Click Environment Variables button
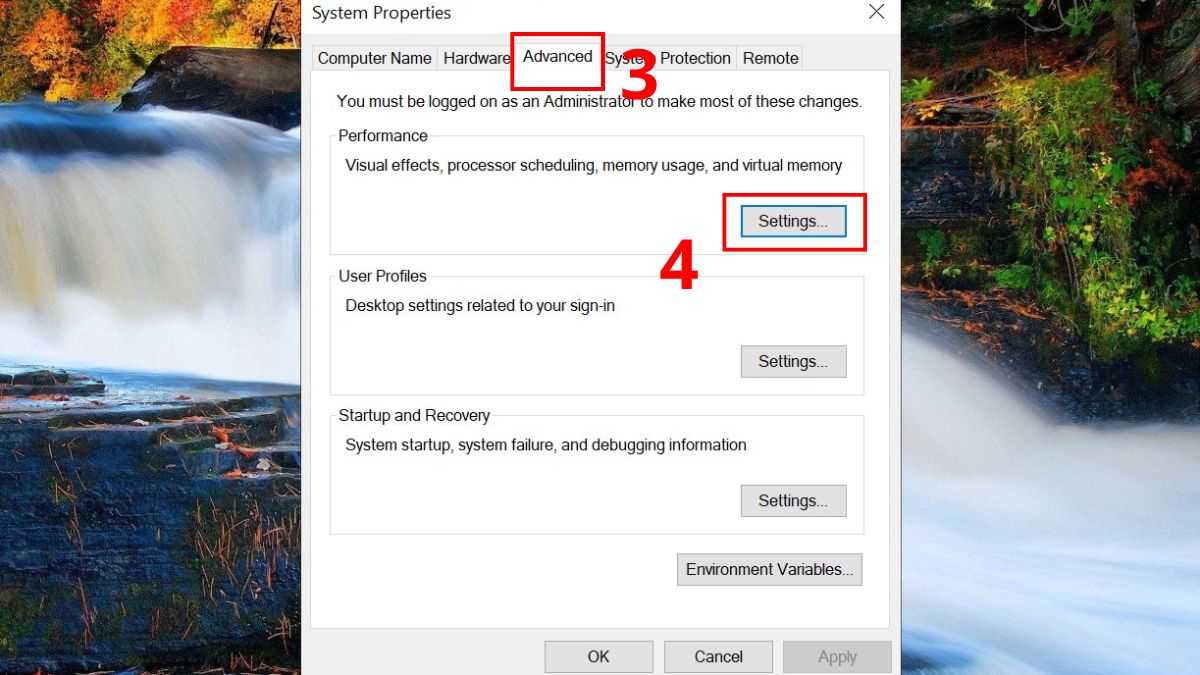1200x675 pixels. 769,569
